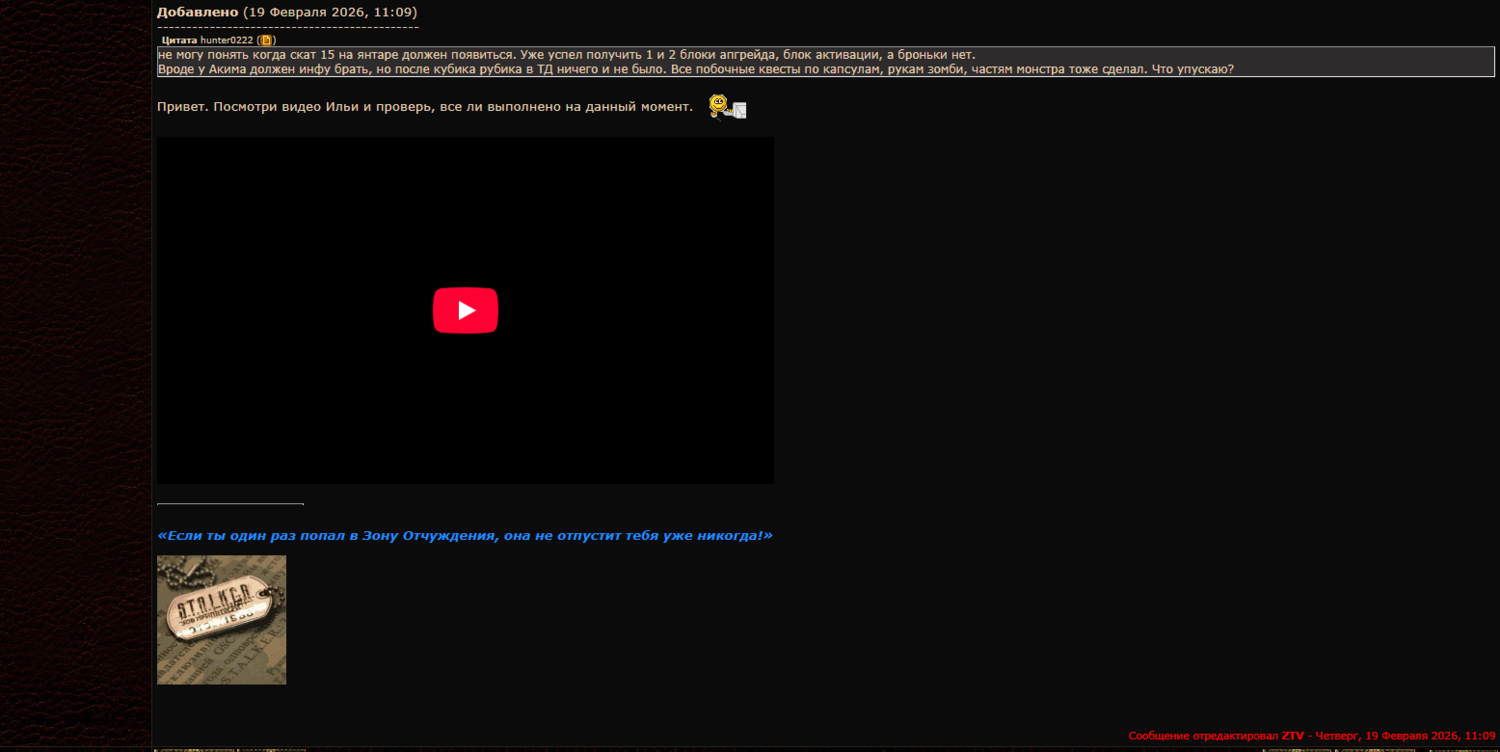Click the date next to "Добавлено"
This screenshot has width=1500, height=752.
[x=330, y=12]
